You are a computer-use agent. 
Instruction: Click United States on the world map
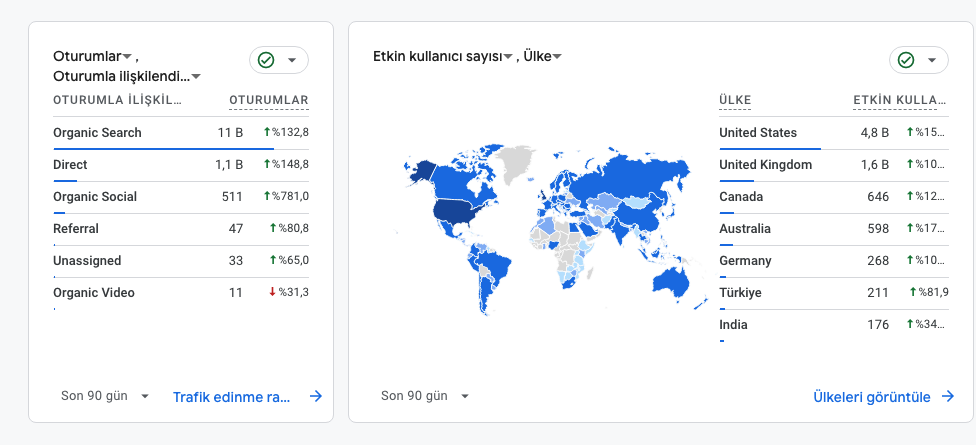[x=451, y=211]
